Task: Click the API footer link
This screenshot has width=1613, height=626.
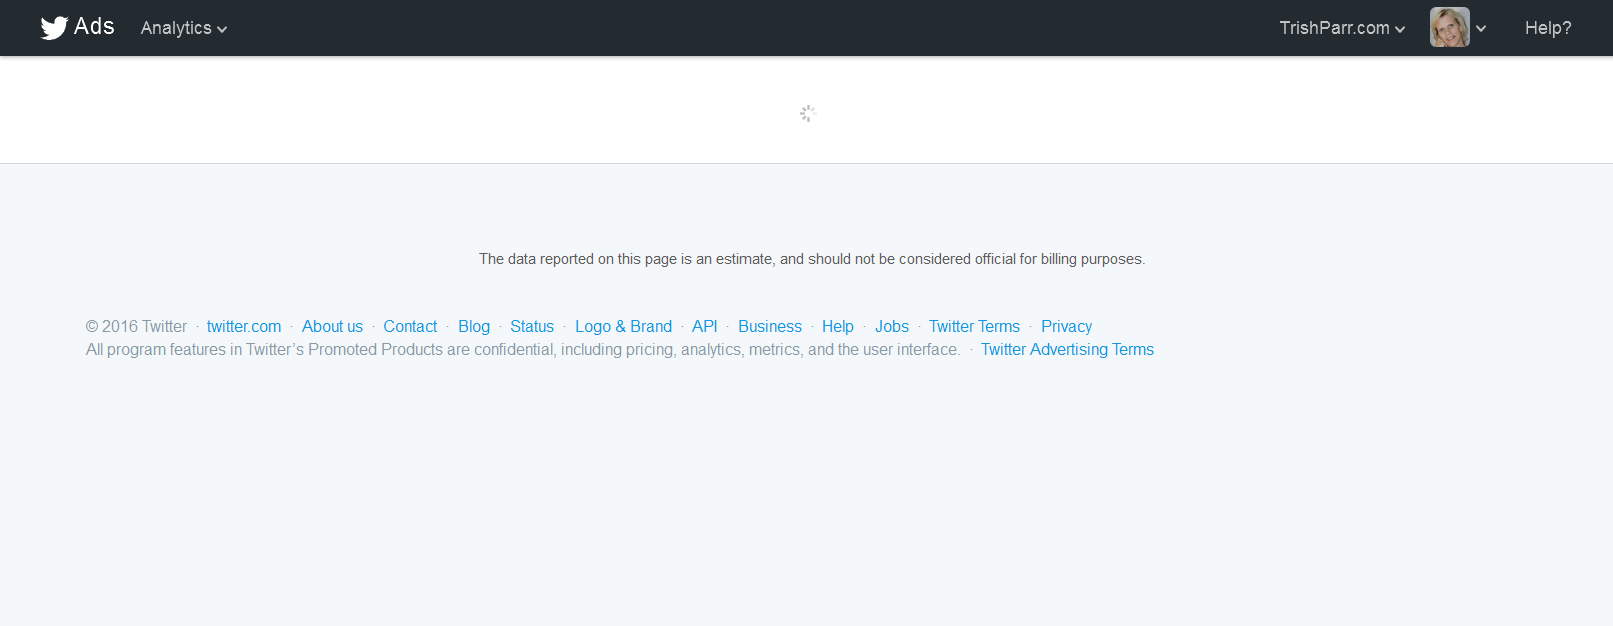Action: point(705,326)
